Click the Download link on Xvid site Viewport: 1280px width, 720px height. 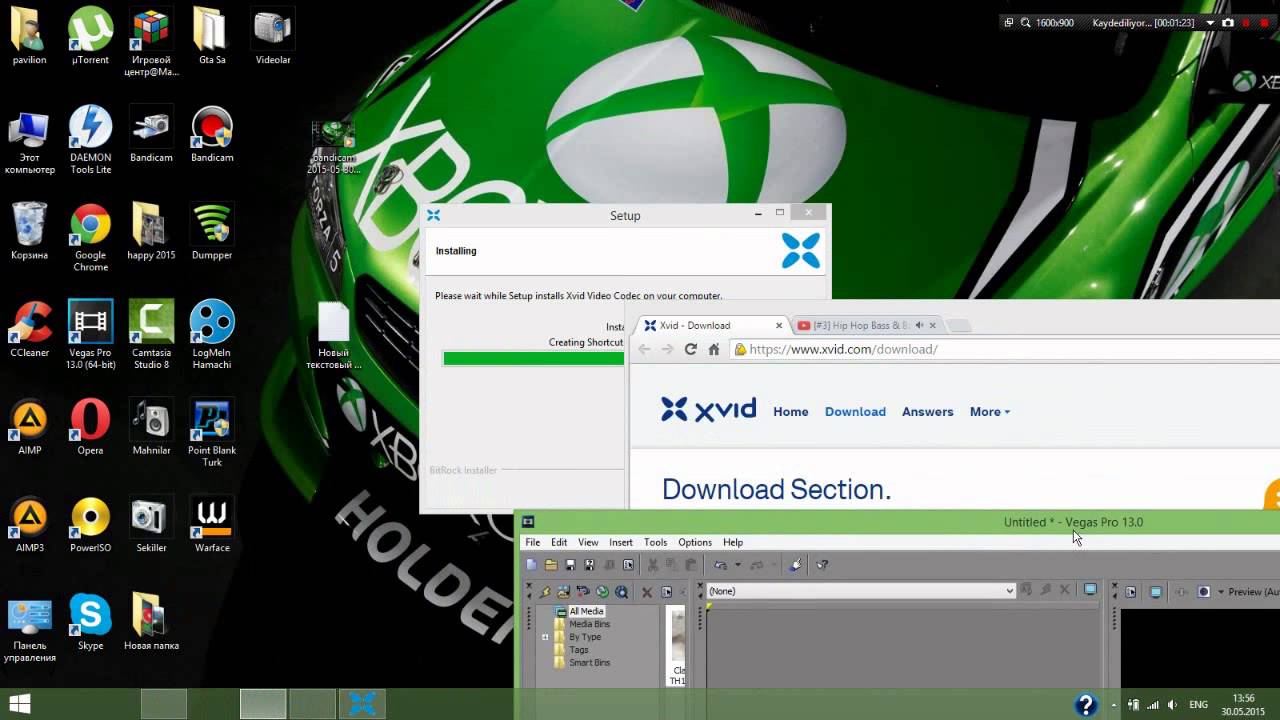click(x=855, y=412)
